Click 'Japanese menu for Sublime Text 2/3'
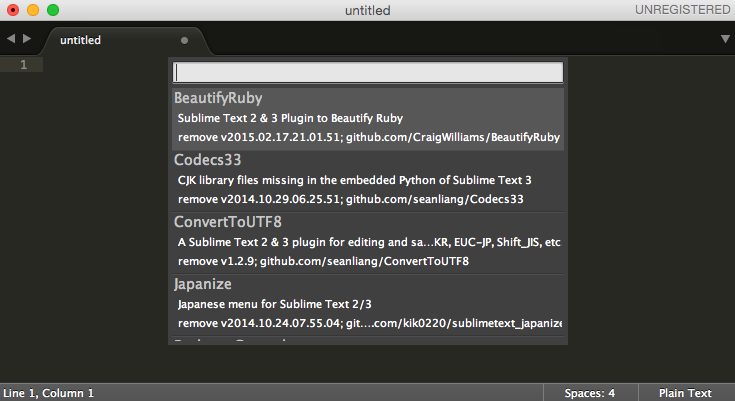The width and height of the screenshot is (735, 401). pos(275,304)
